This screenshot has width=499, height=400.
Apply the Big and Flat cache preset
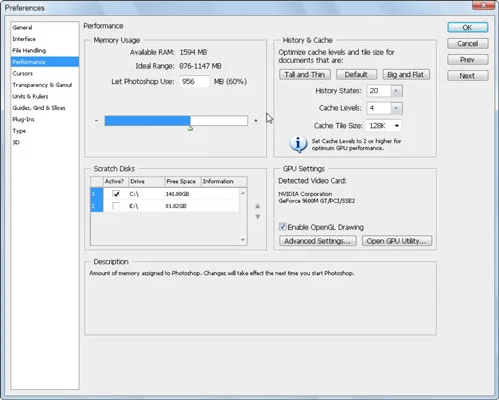point(406,74)
